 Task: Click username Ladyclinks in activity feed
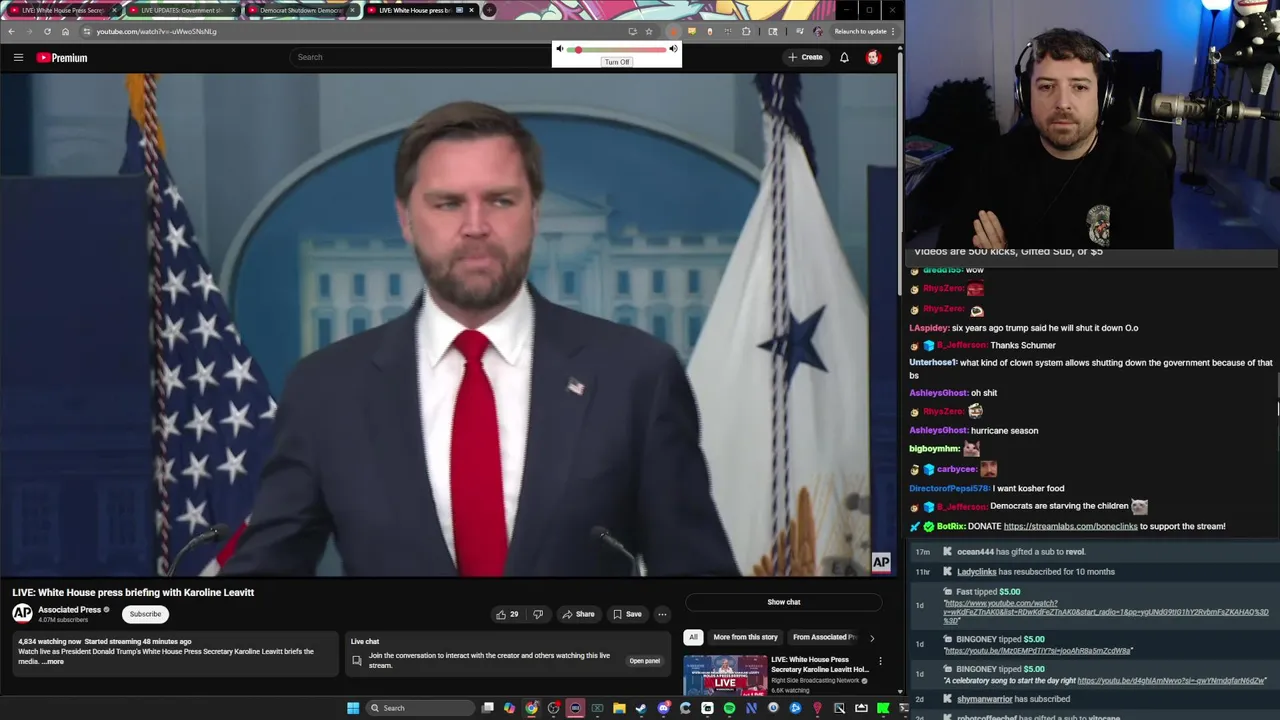pyautogui.click(x=976, y=572)
